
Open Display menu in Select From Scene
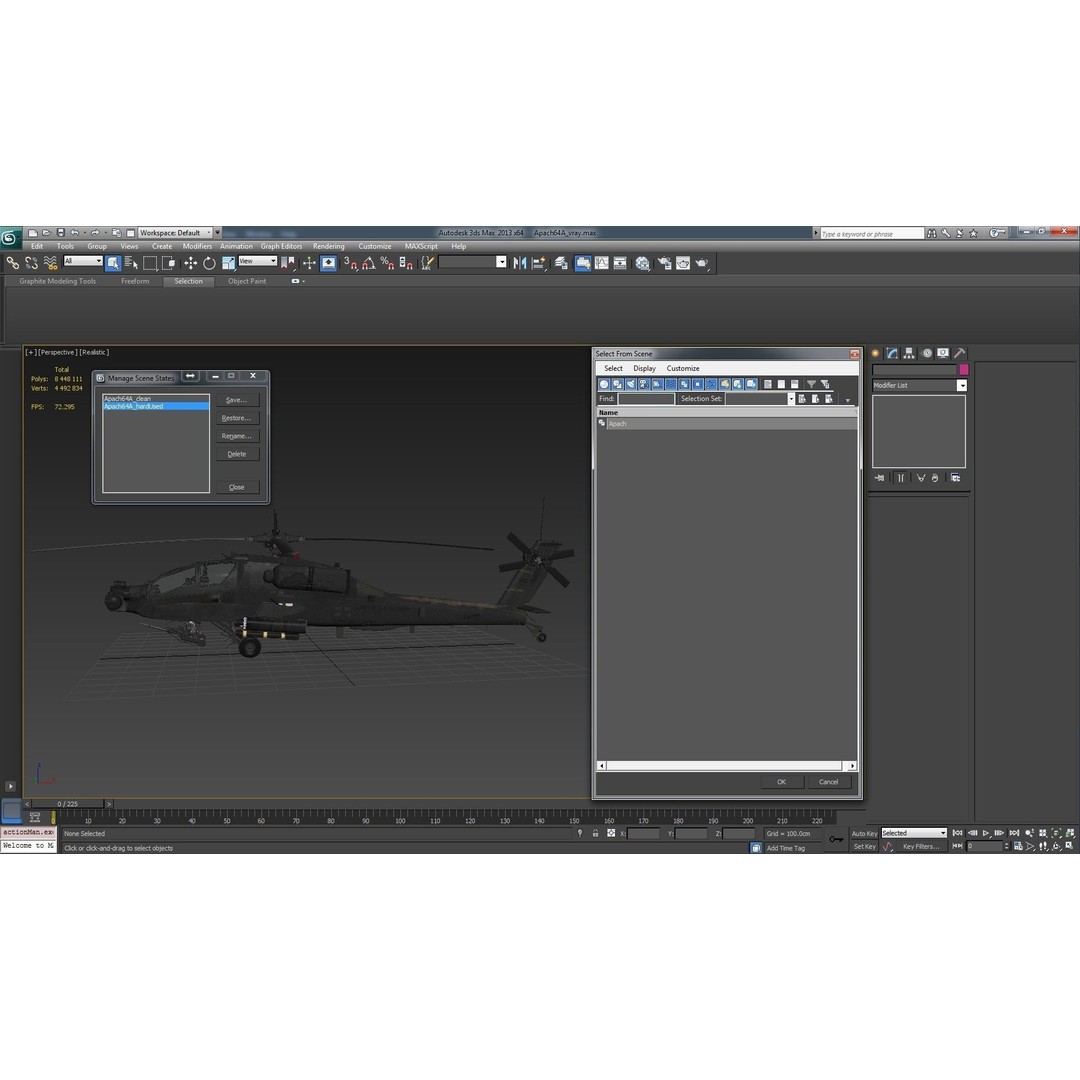[x=644, y=368]
